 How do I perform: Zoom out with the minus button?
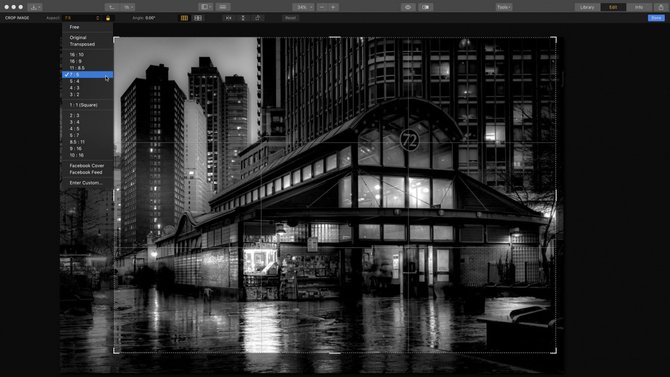(x=322, y=7)
